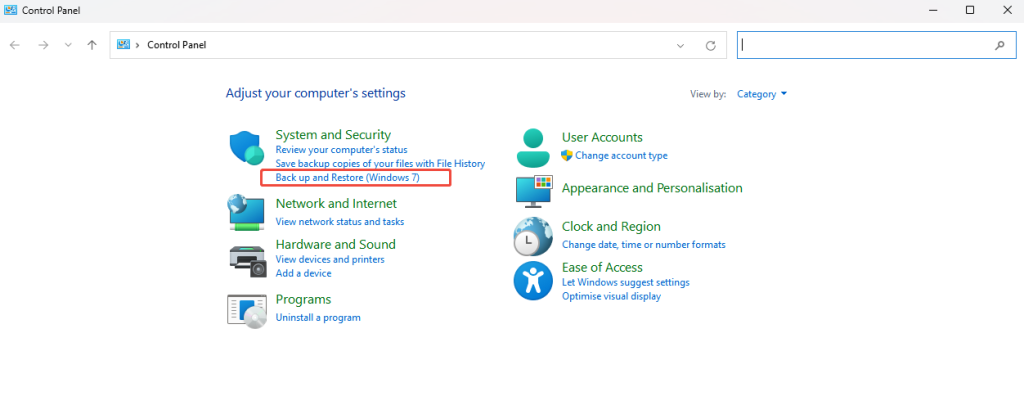This screenshot has height=410, width=1024.
Task: Click Change account type link
Action: [621, 156]
